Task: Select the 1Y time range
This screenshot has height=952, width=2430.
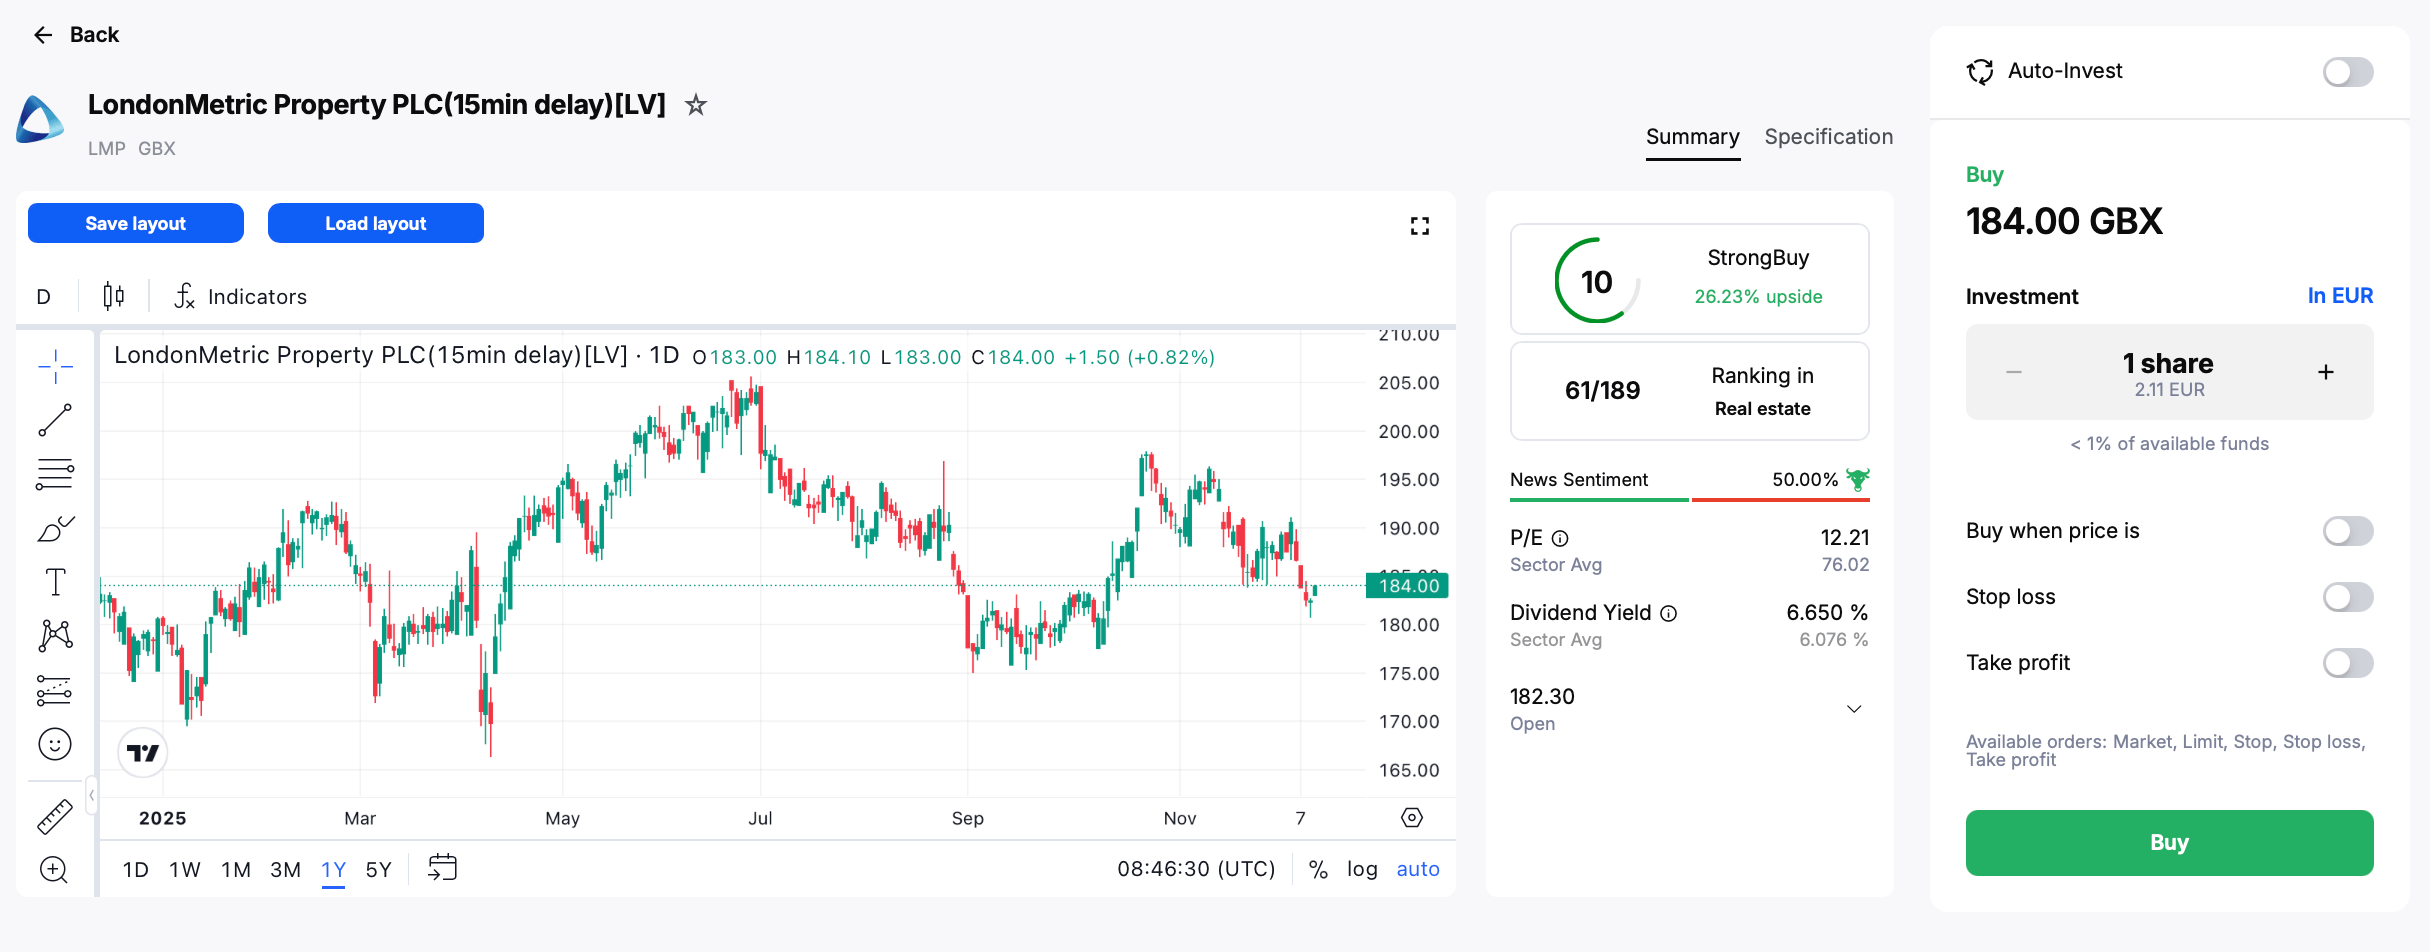Action: point(334,870)
